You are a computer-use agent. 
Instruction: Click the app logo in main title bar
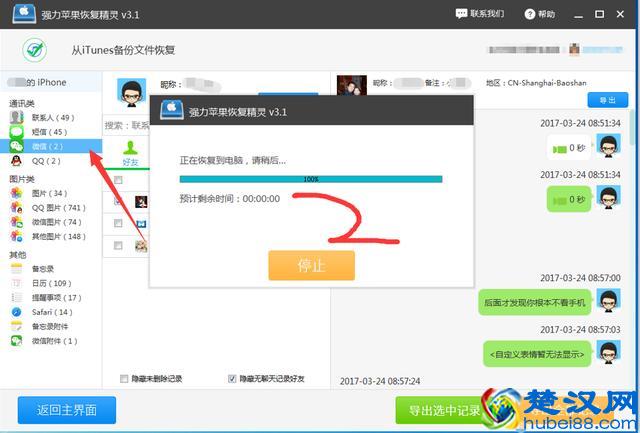(x=24, y=14)
